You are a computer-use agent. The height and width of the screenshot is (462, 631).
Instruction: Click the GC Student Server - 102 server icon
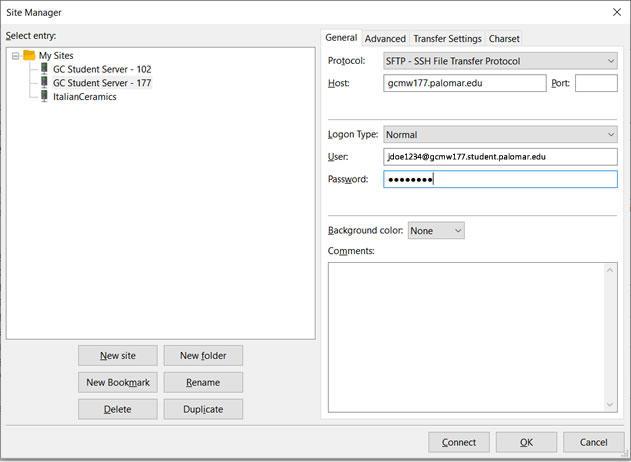pos(44,69)
